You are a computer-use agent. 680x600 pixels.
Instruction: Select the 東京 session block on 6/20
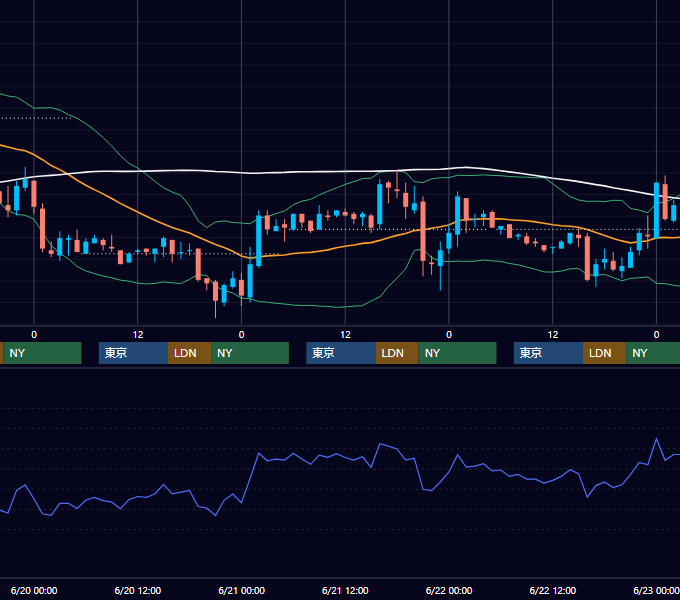point(134,353)
